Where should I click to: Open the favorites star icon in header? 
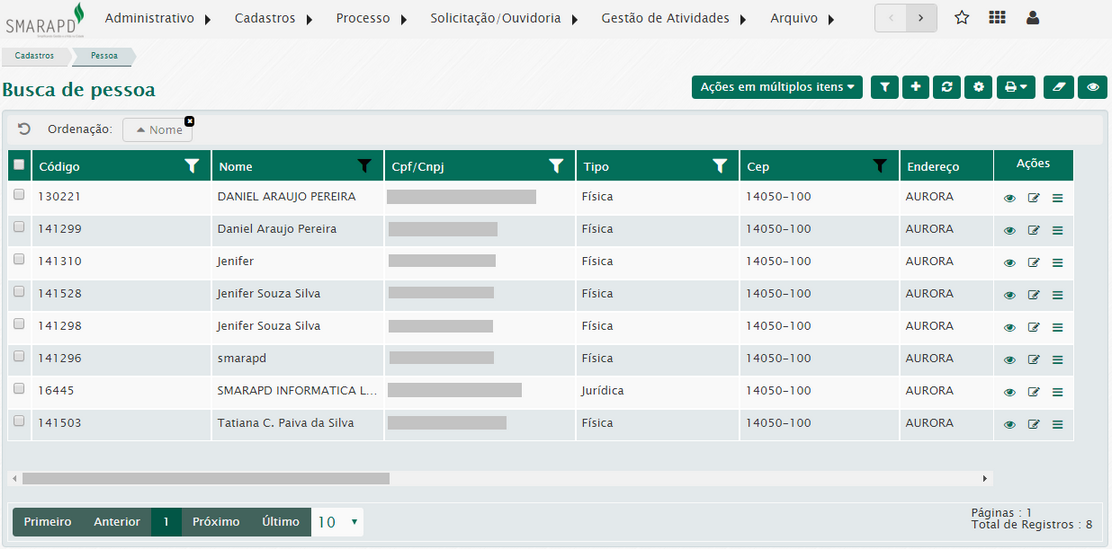click(x=961, y=18)
